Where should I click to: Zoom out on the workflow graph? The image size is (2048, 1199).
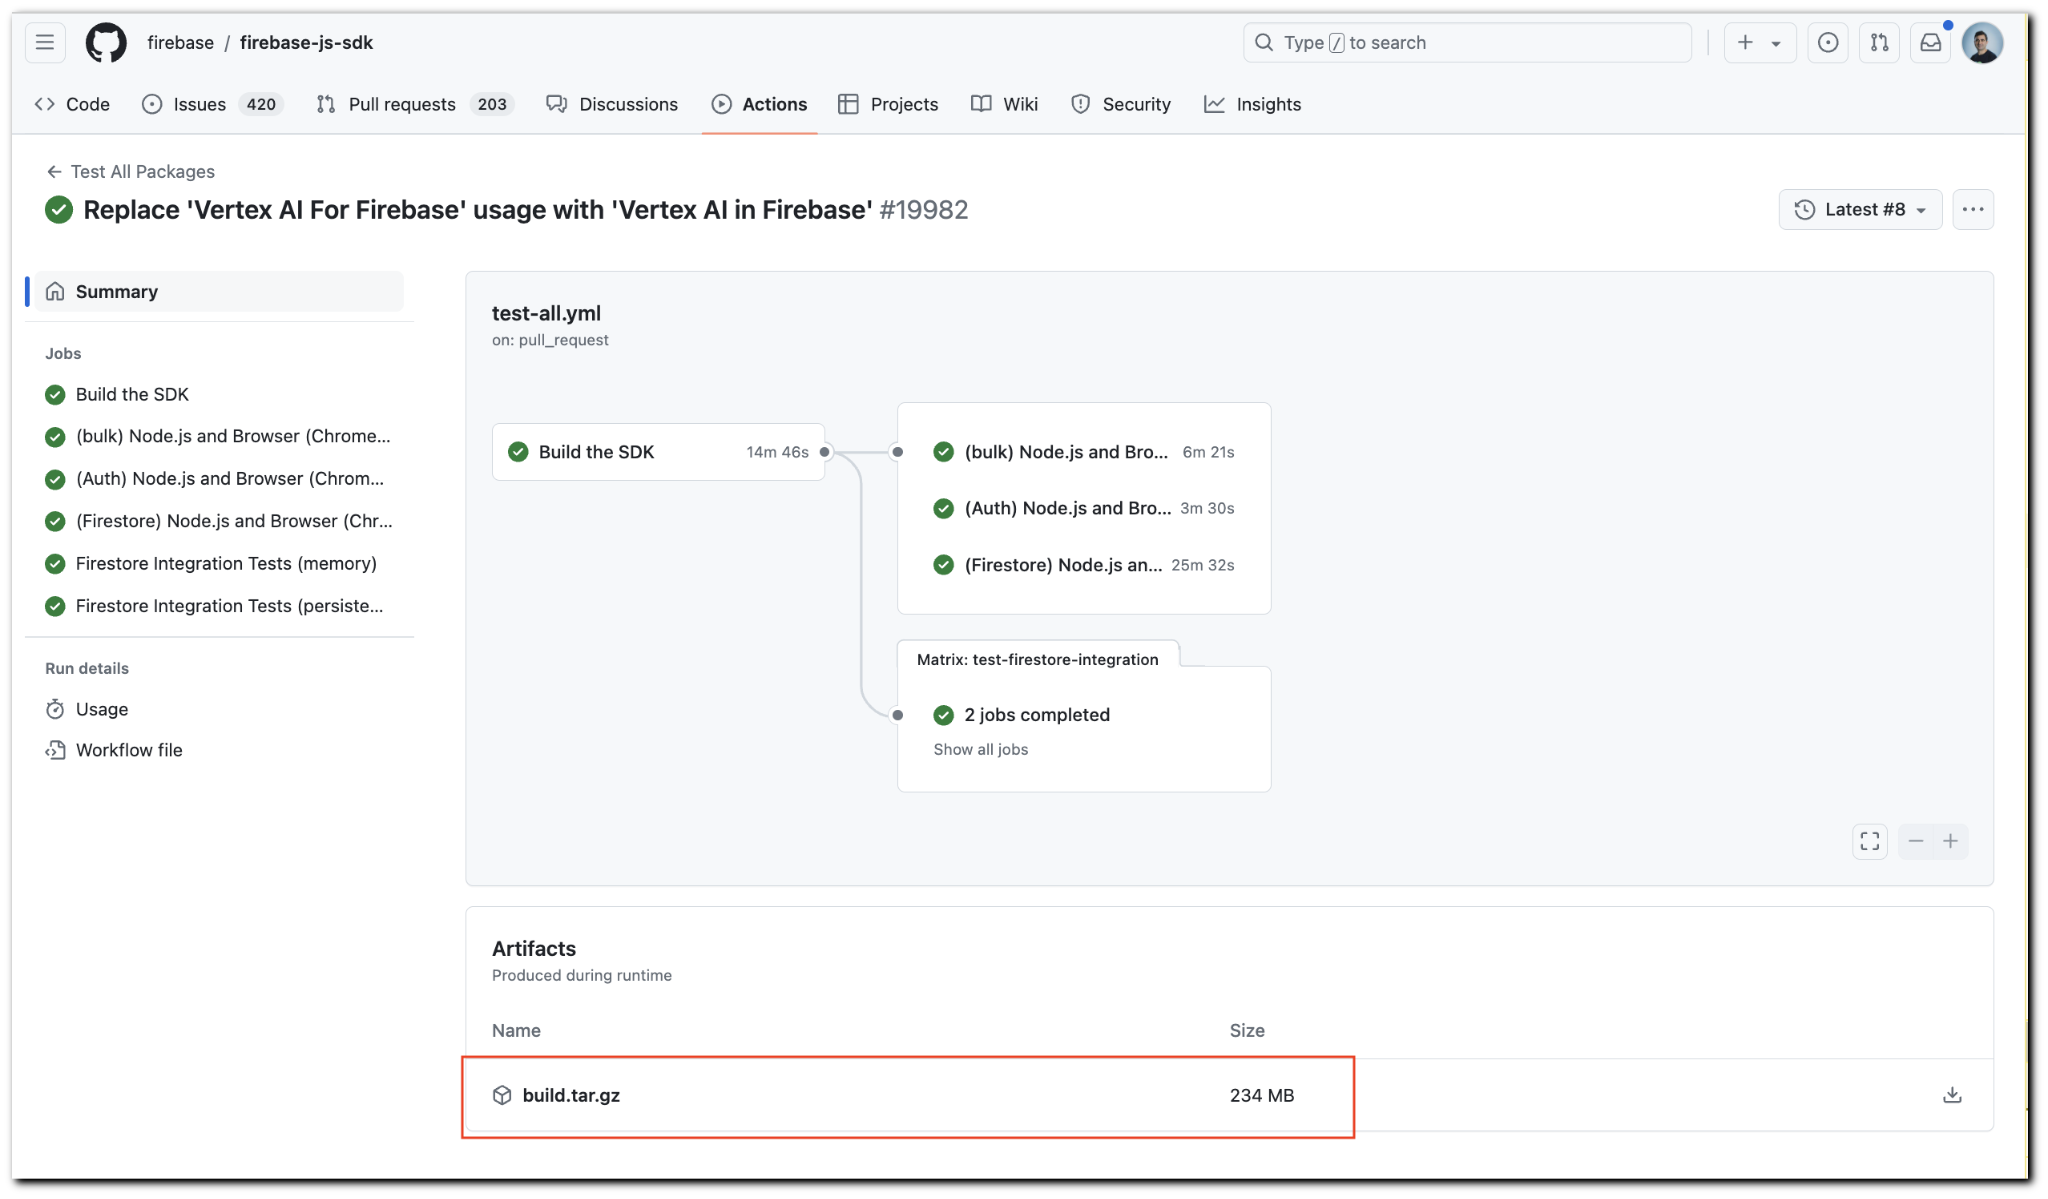click(1915, 841)
